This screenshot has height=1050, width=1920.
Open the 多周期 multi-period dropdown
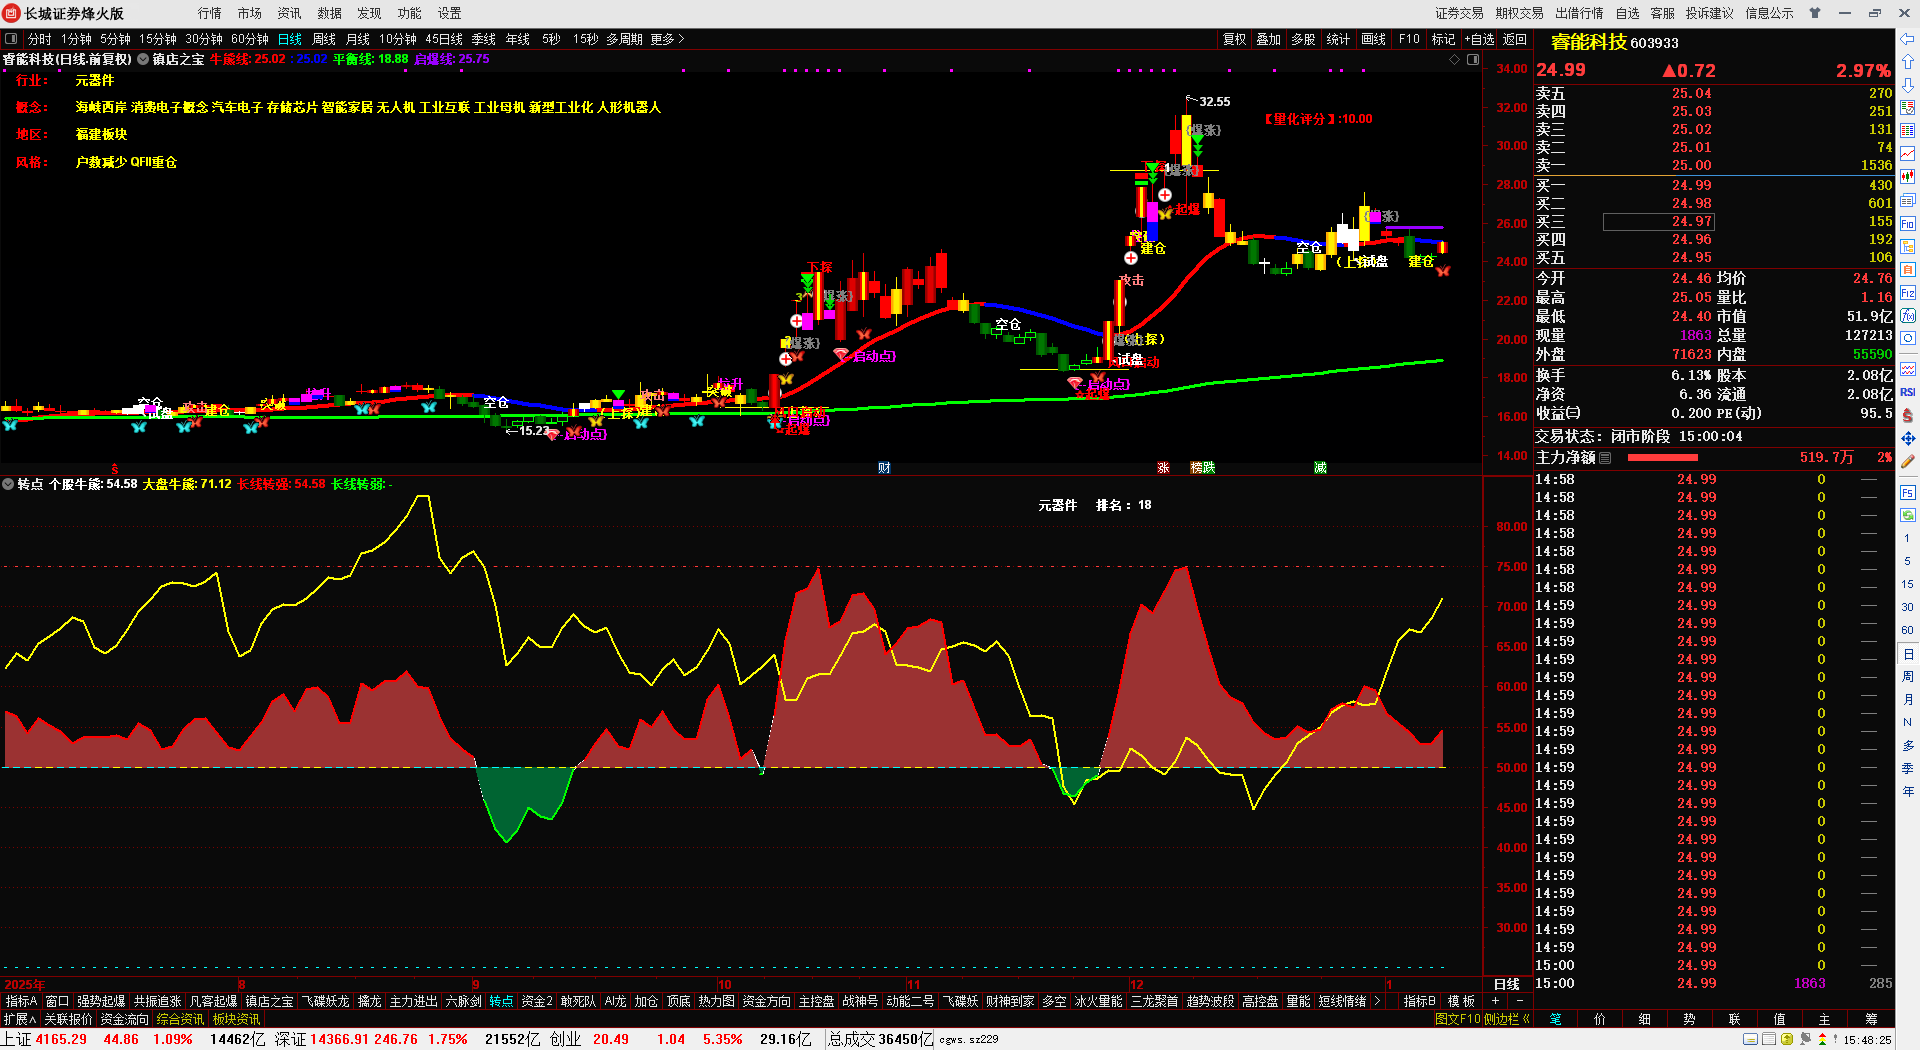coord(624,39)
